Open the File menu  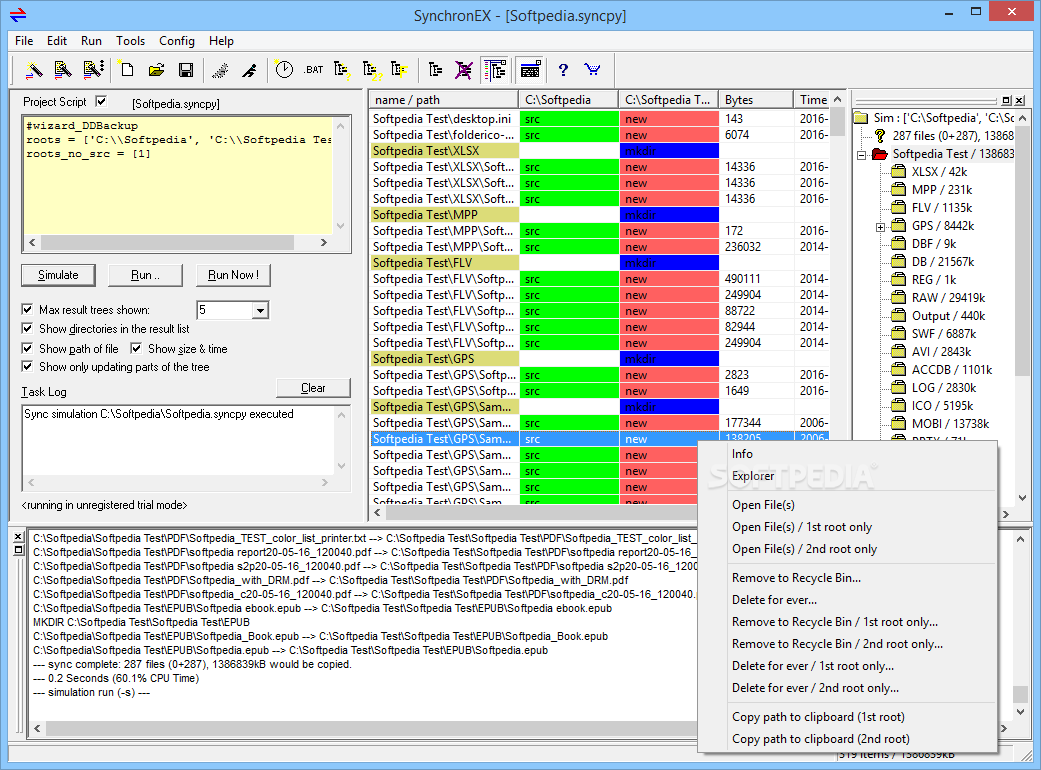pos(24,41)
